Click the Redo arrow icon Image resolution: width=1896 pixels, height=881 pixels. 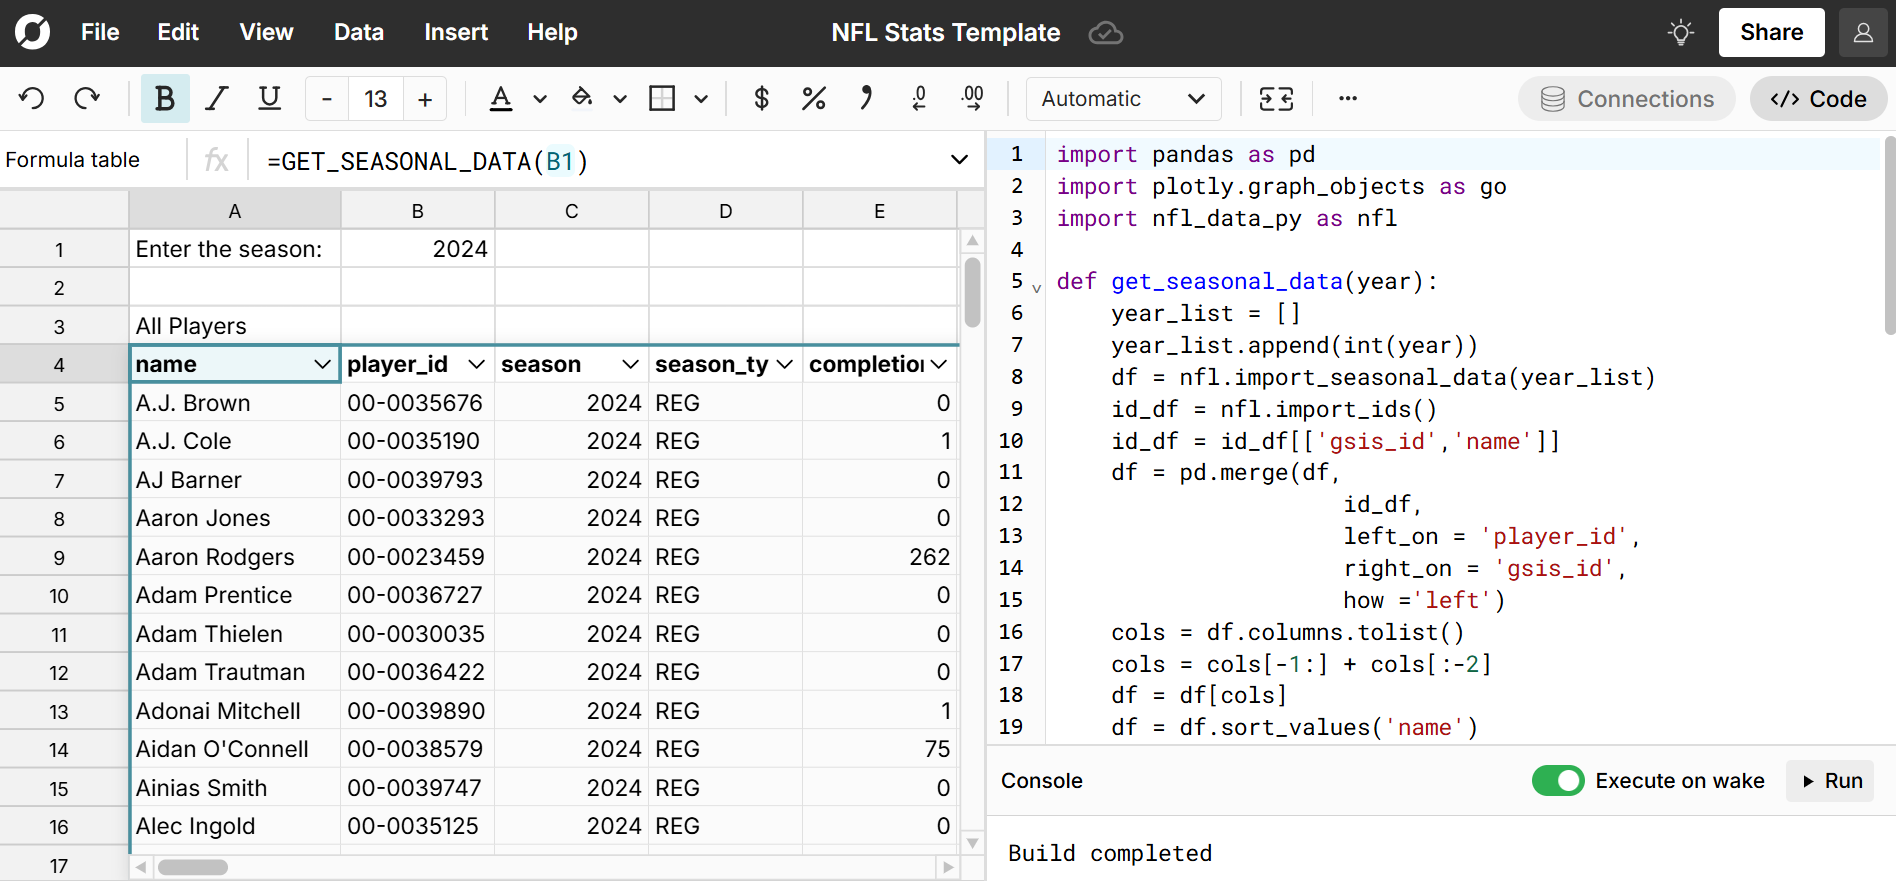[x=88, y=98]
